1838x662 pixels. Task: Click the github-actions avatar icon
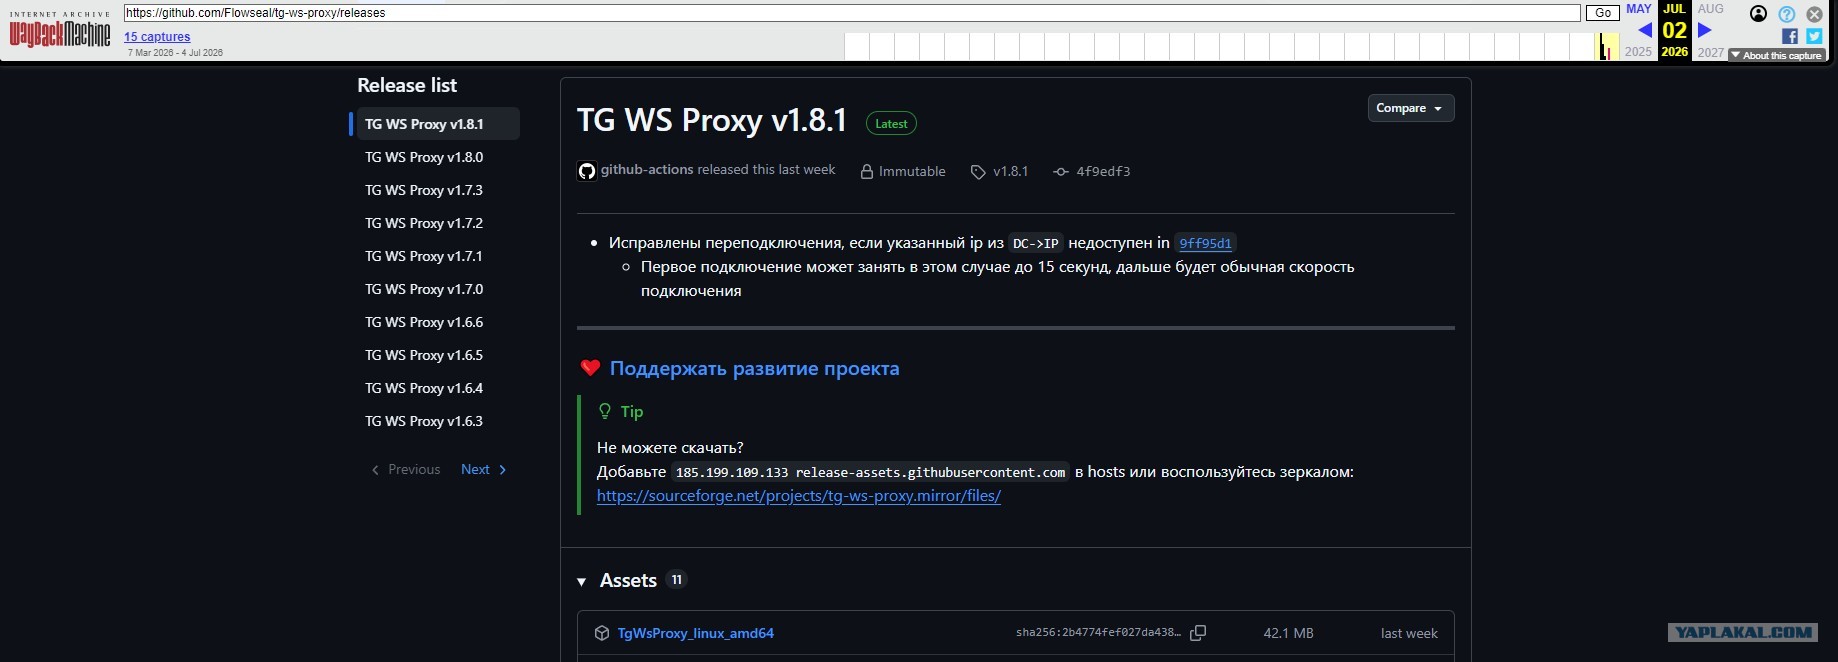(x=587, y=171)
